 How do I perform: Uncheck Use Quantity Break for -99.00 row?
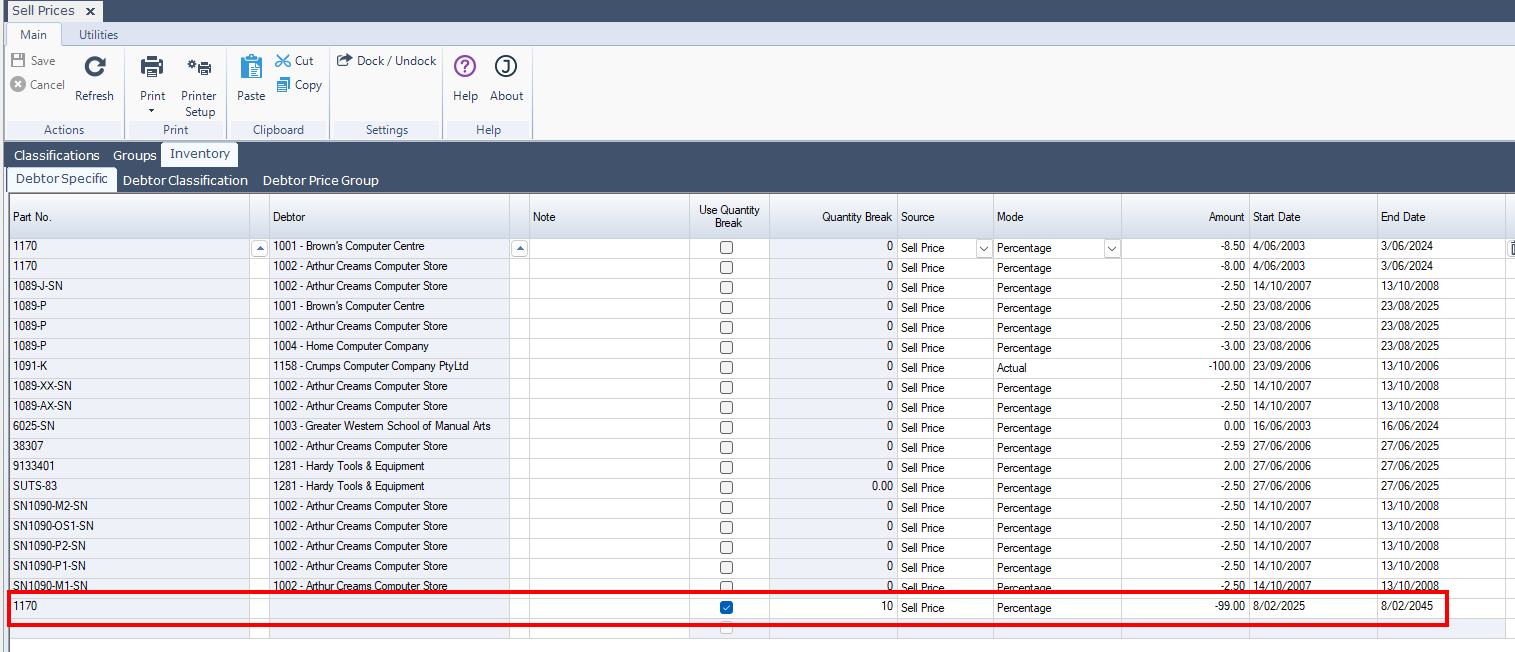click(x=726, y=607)
